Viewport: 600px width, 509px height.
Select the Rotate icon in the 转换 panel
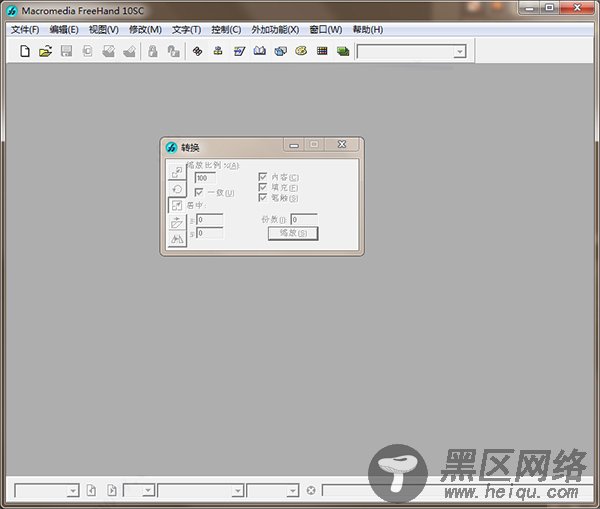tap(177, 189)
